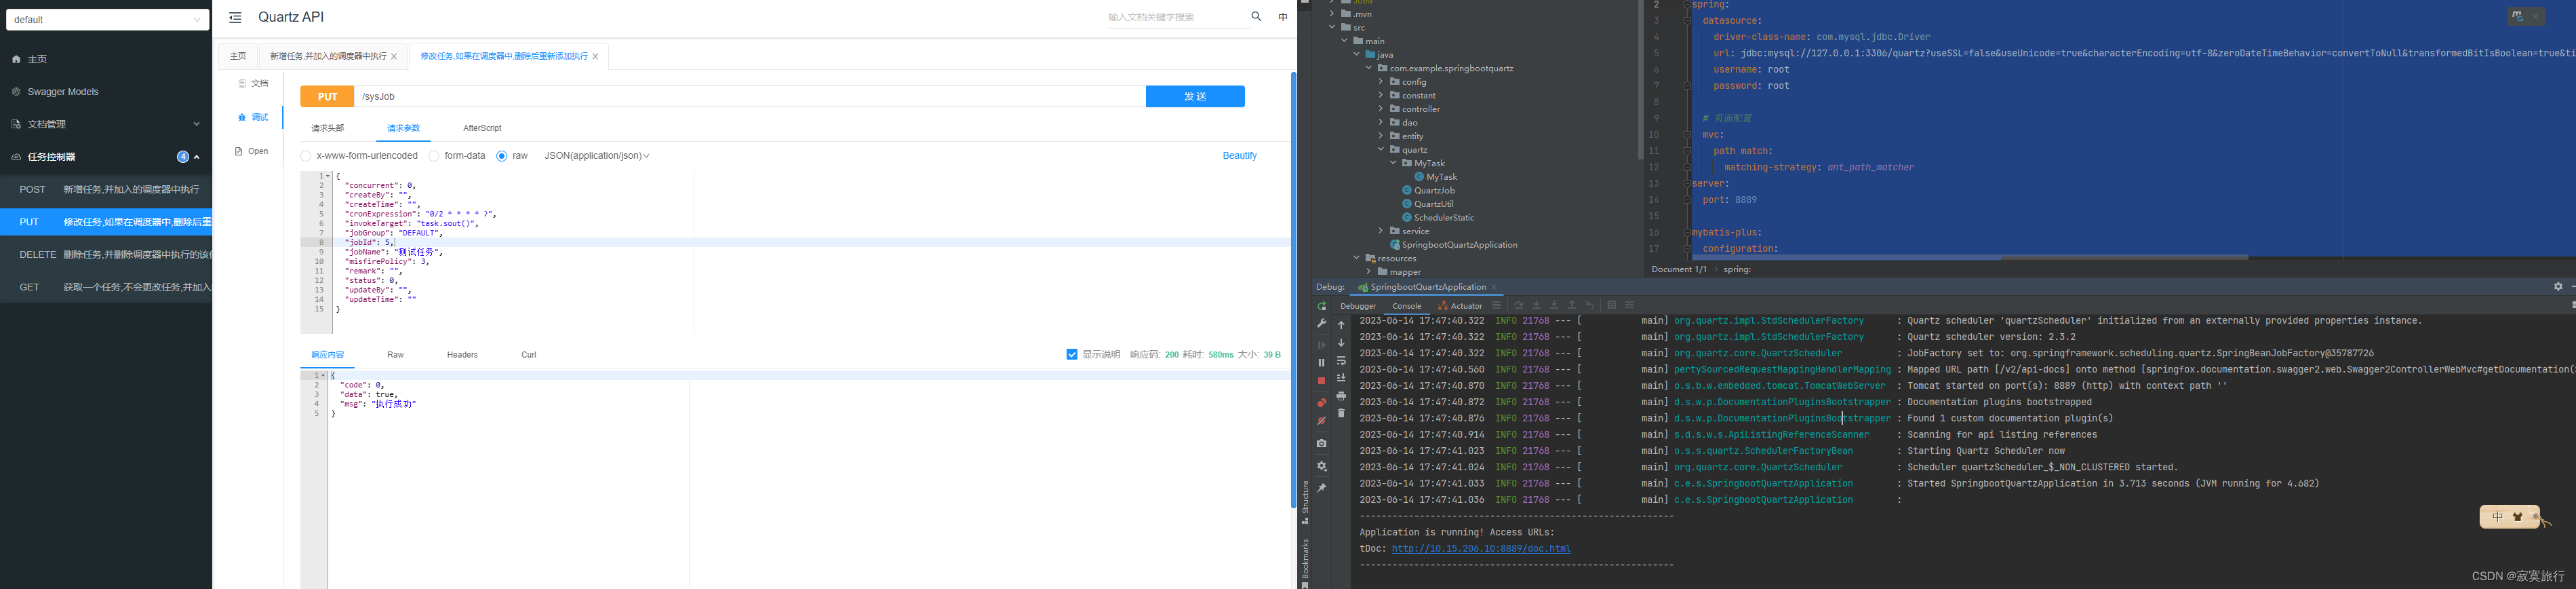Viewport: 2576px width, 589px height.
Task: Click the scroll-to-end icon in console toolbar
Action: tap(1341, 378)
